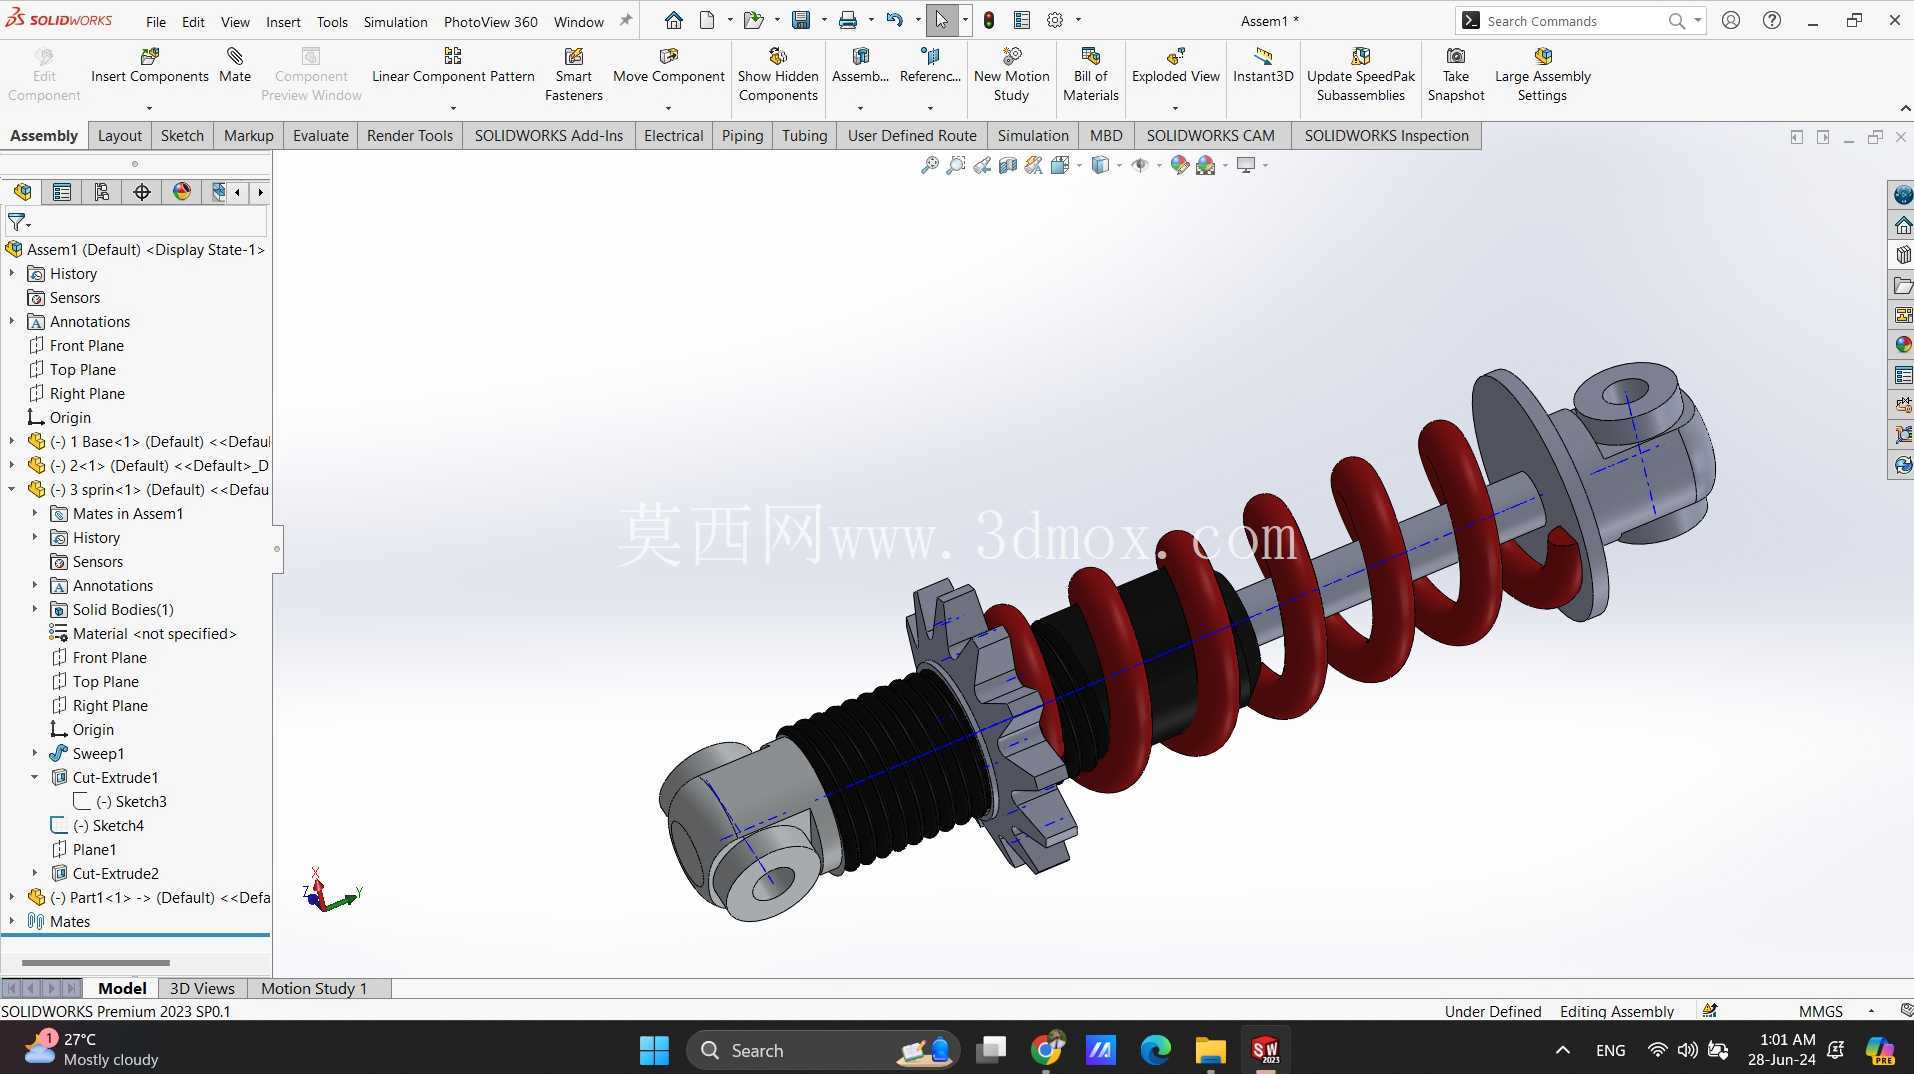Save the document with the floppy icon
Image resolution: width=1914 pixels, height=1074 pixels.
click(801, 20)
